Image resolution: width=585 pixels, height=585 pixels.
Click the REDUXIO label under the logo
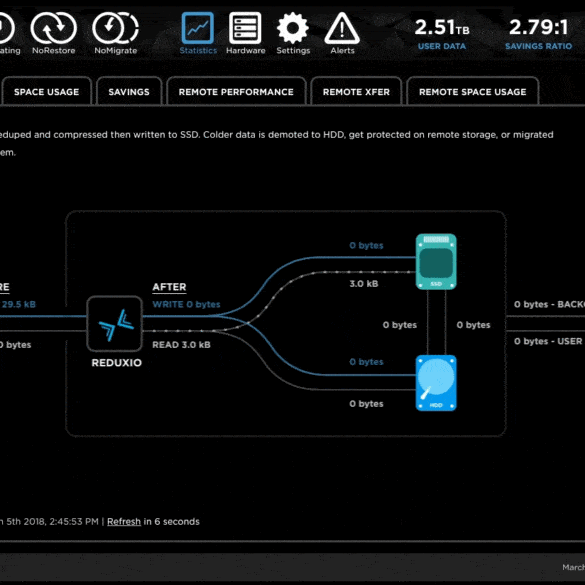116,363
